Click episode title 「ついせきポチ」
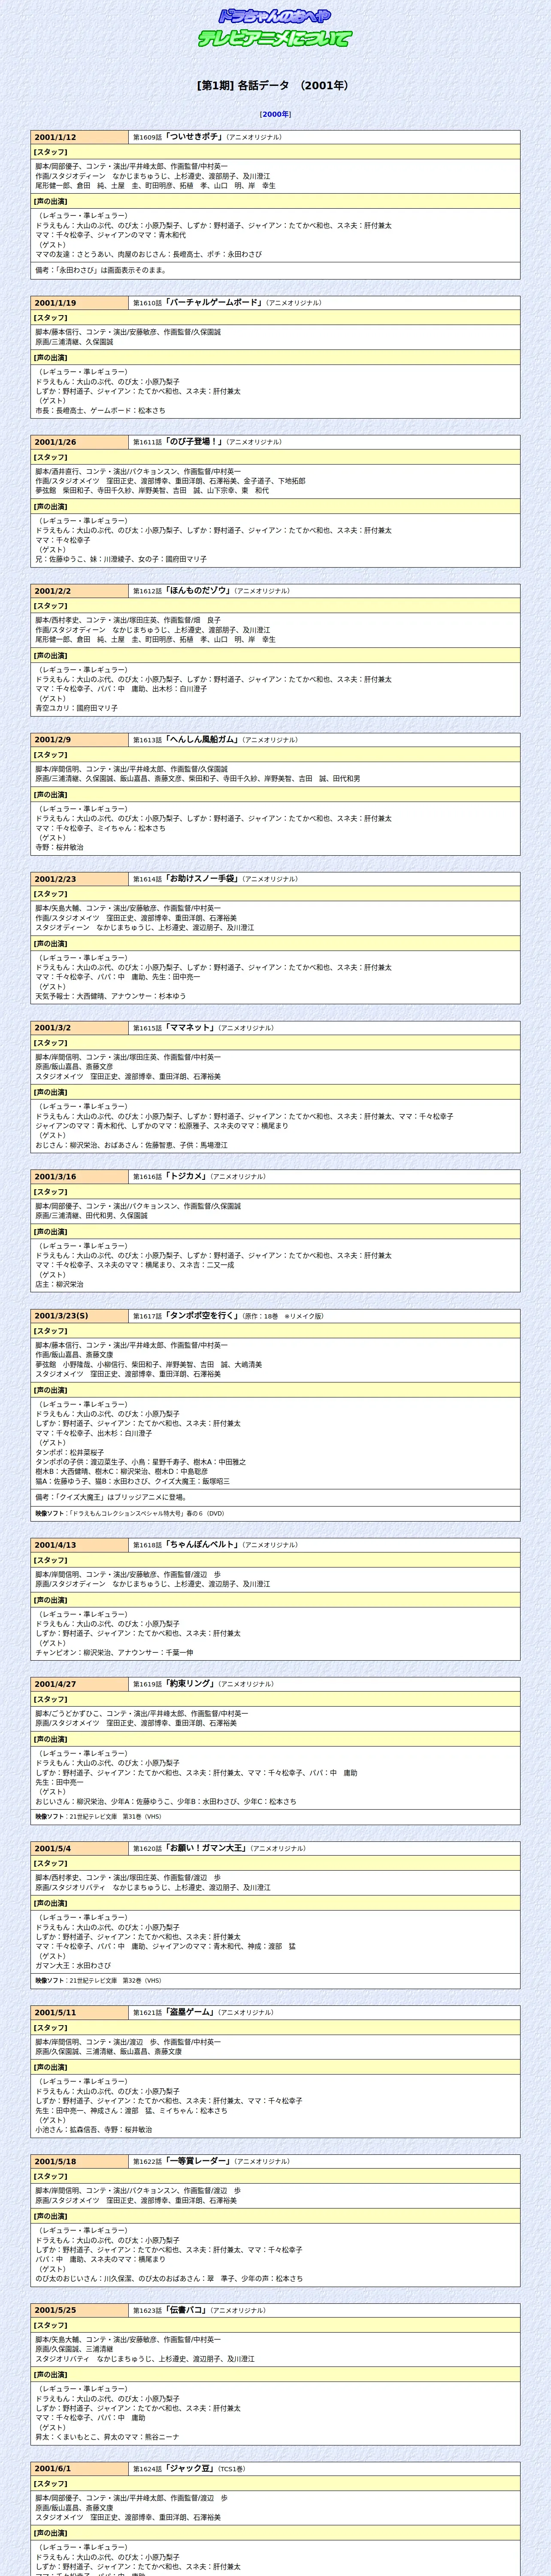 click(194, 137)
